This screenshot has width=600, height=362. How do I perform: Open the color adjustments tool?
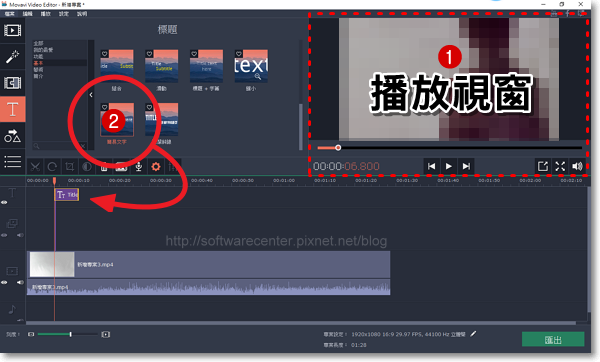pyautogui.click(x=87, y=166)
